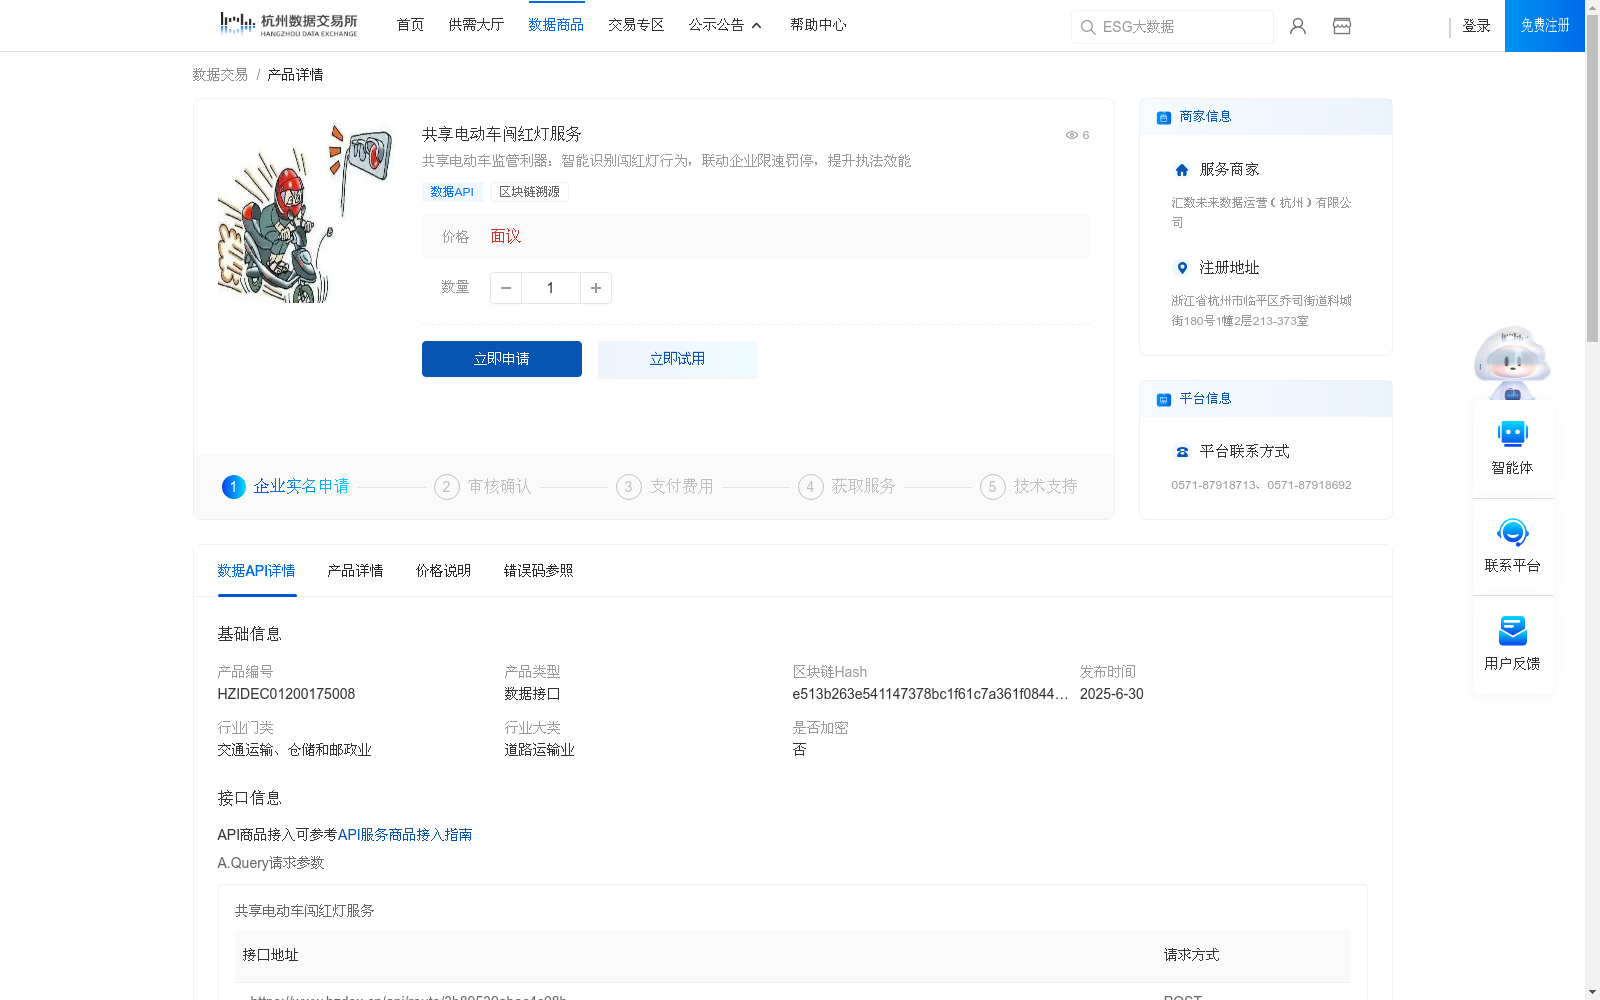
Task: Click the phone number 0571-87918713 text
Action: [x=1211, y=485]
